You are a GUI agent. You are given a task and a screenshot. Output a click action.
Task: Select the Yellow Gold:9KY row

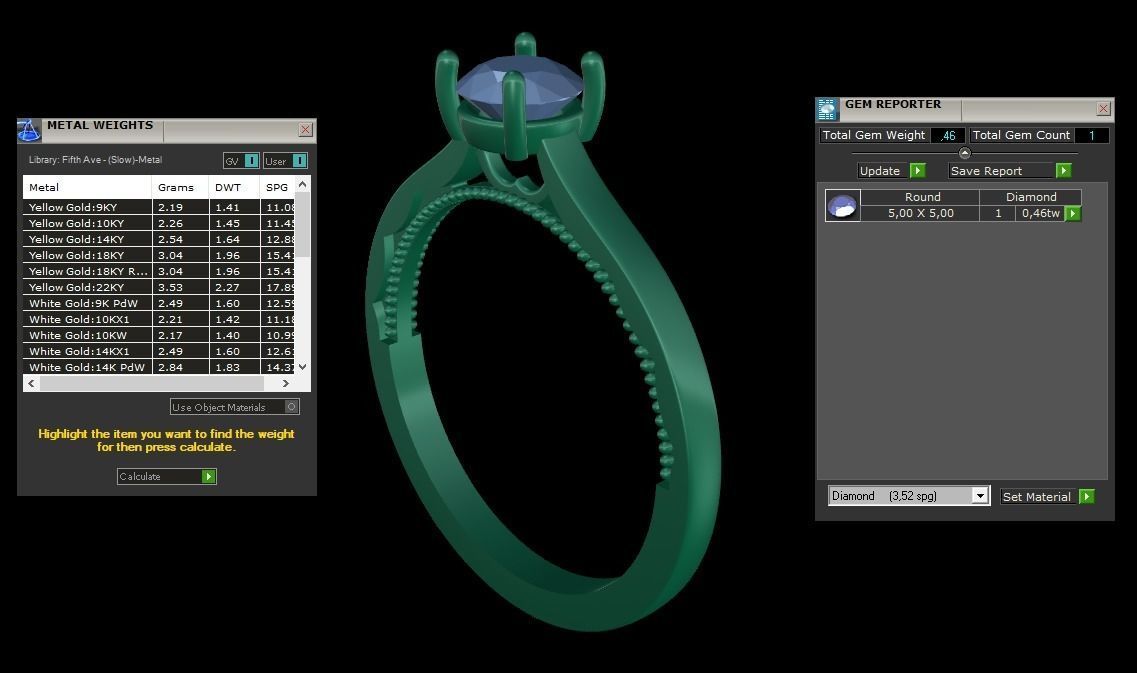pos(159,207)
